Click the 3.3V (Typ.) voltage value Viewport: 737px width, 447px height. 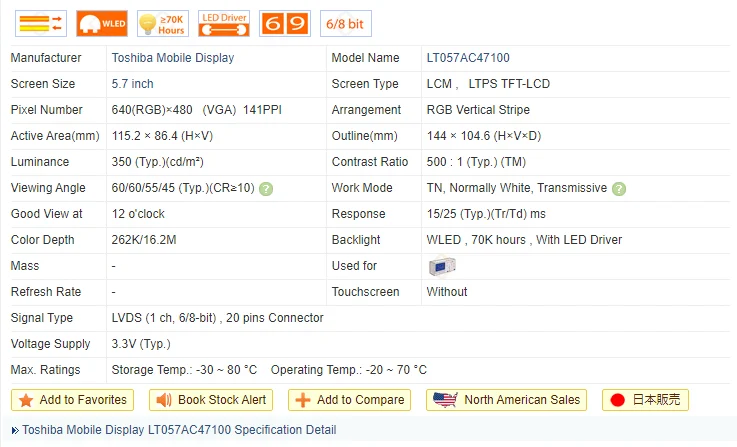pyautogui.click(x=141, y=344)
